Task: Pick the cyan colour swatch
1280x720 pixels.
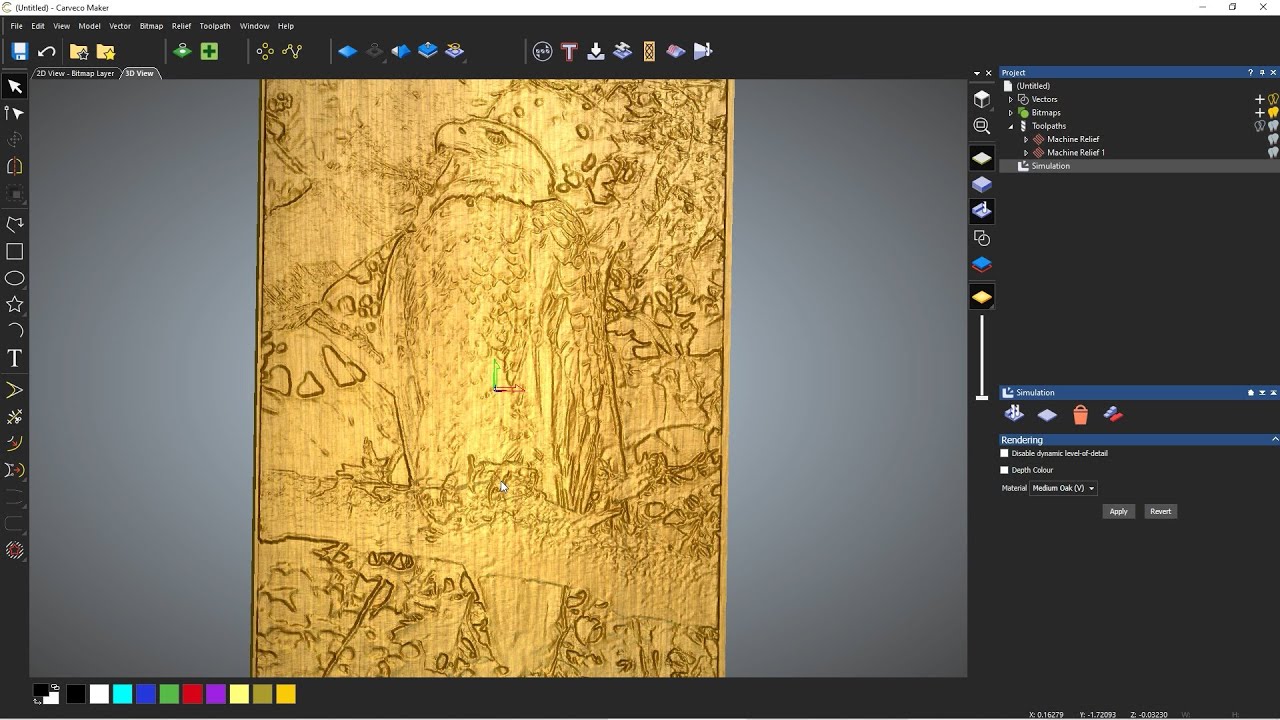Action: click(122, 694)
